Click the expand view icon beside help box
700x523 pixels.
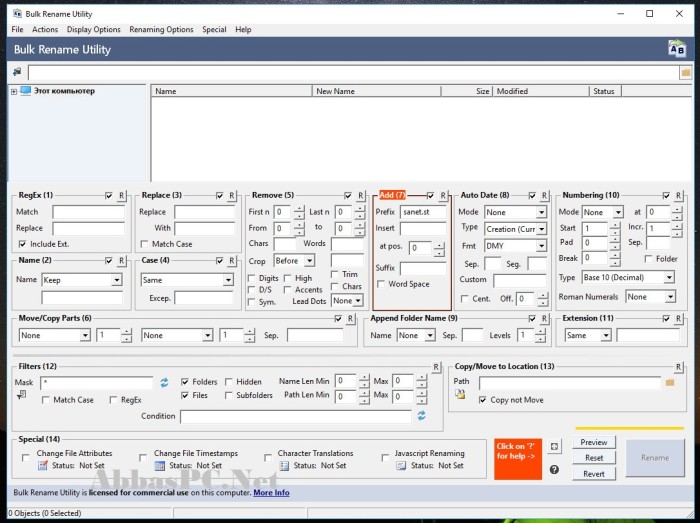pos(554,446)
